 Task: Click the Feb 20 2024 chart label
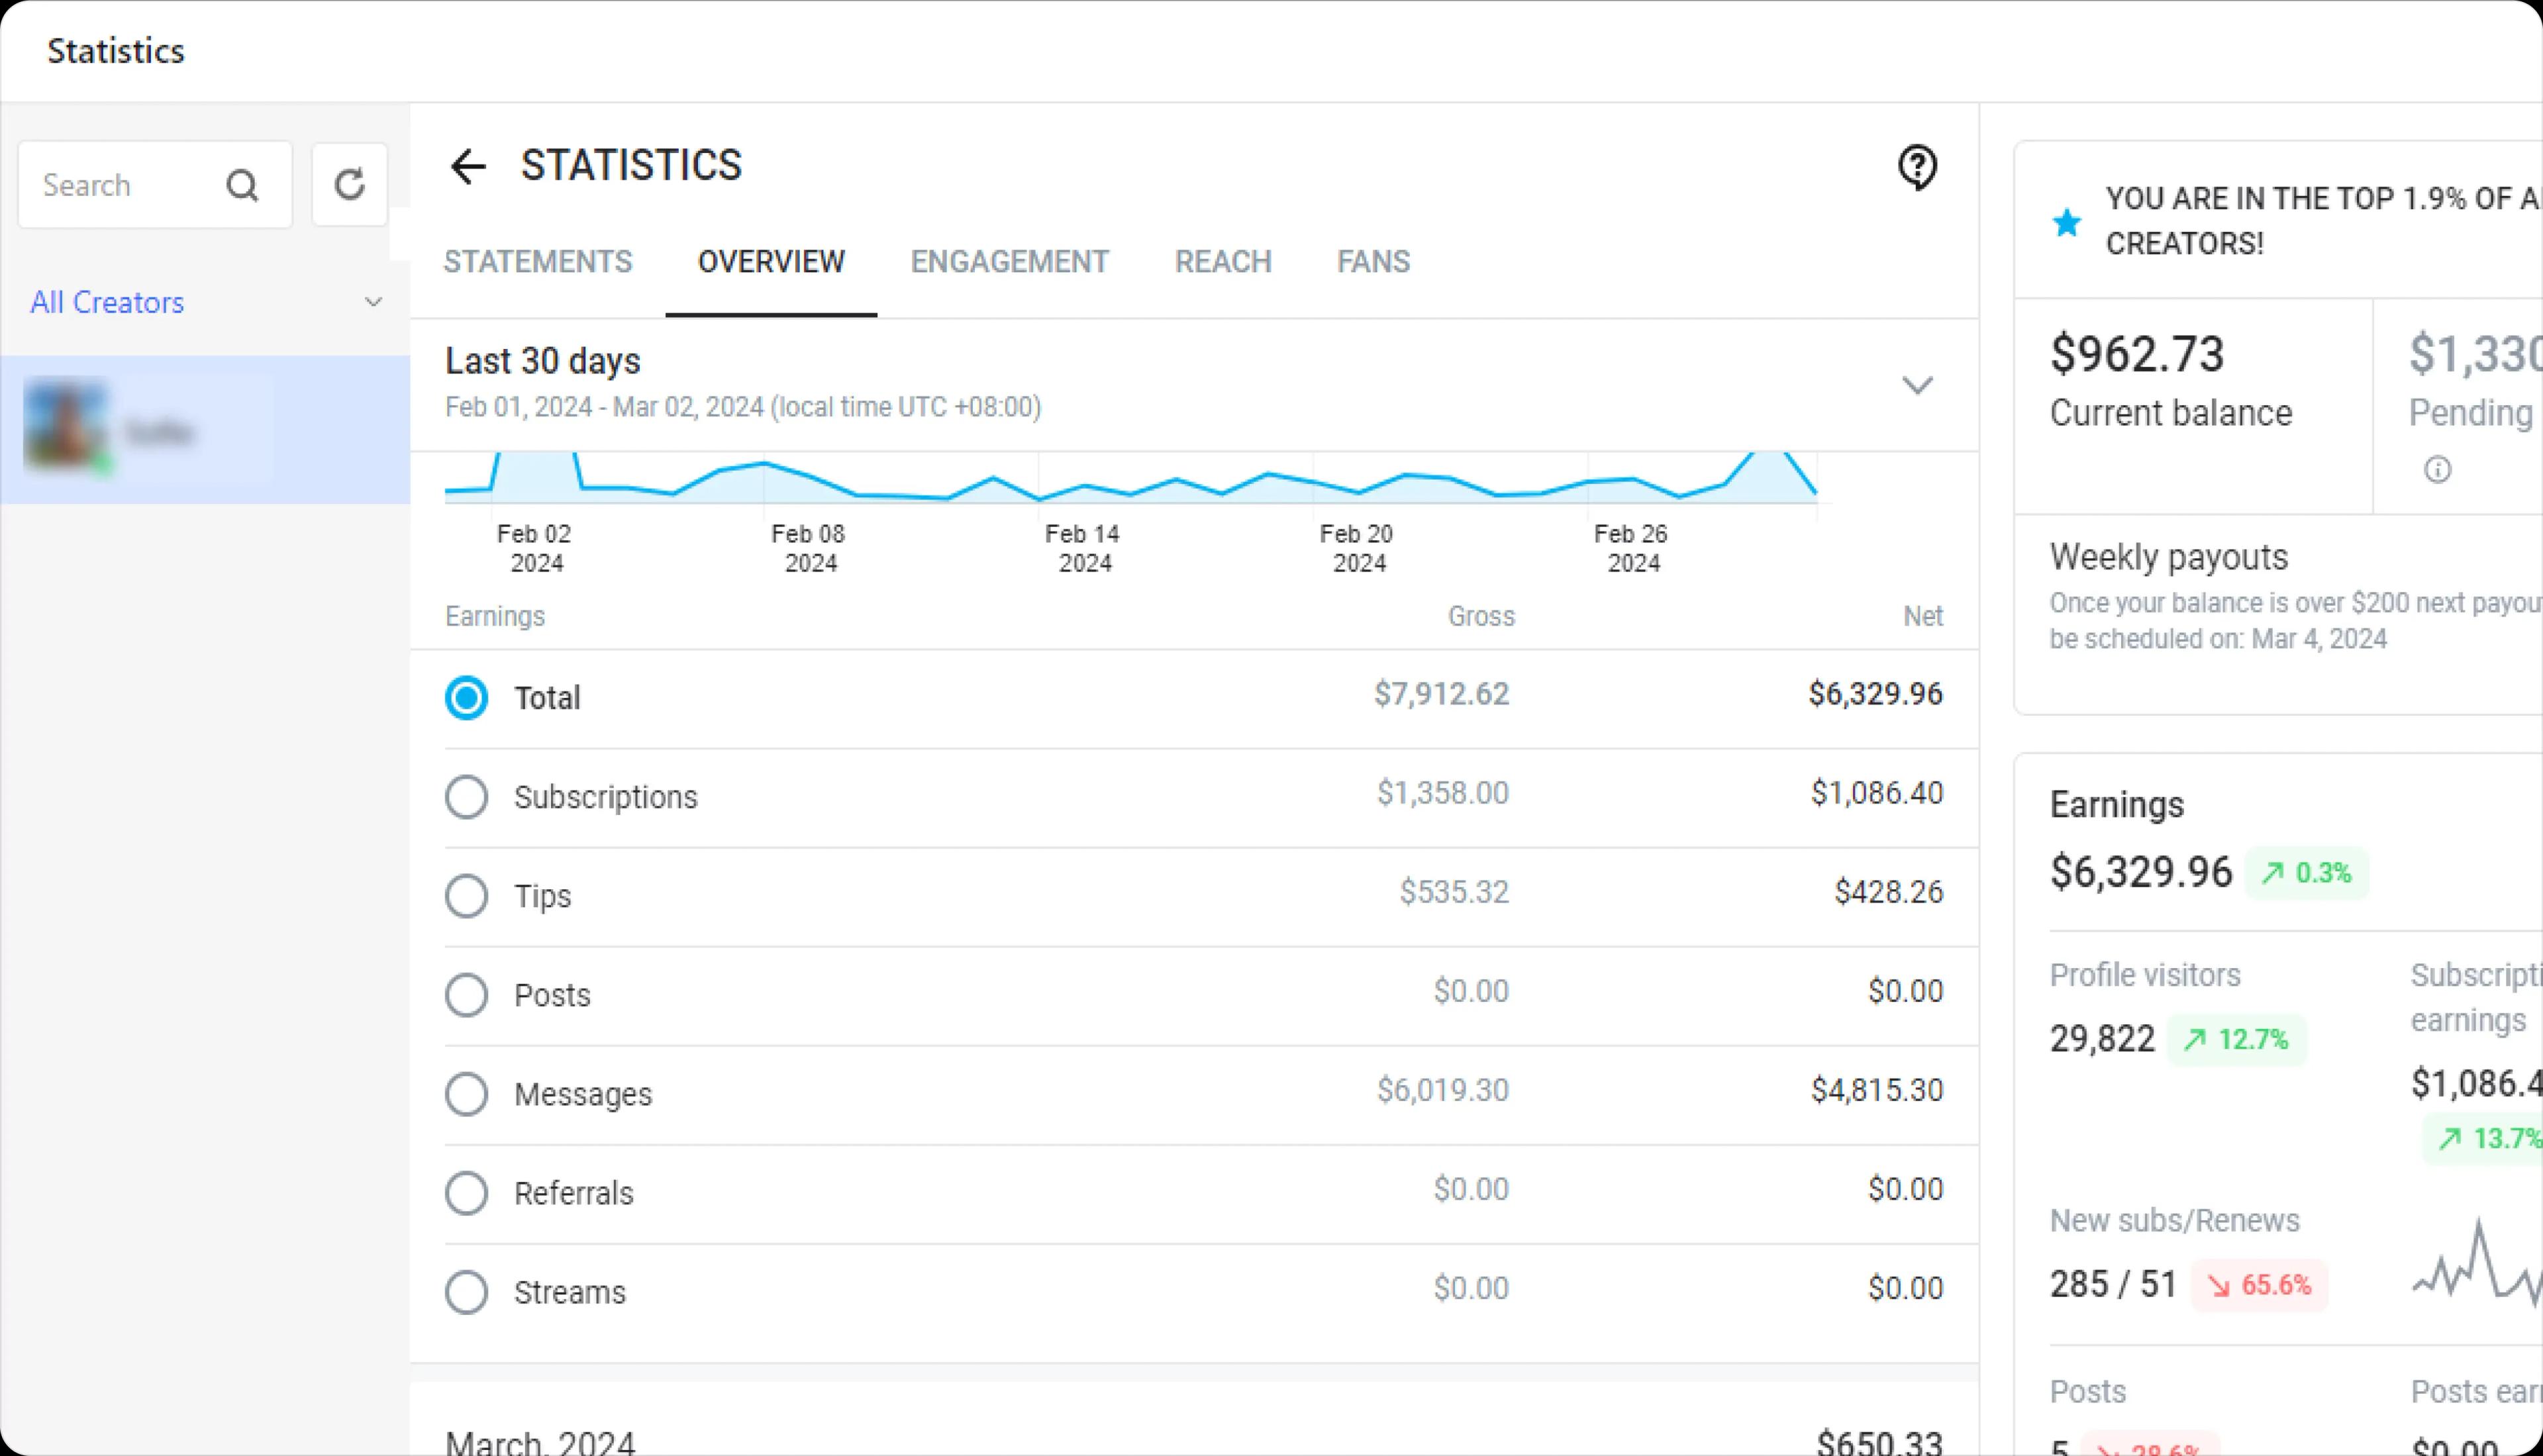(1357, 548)
